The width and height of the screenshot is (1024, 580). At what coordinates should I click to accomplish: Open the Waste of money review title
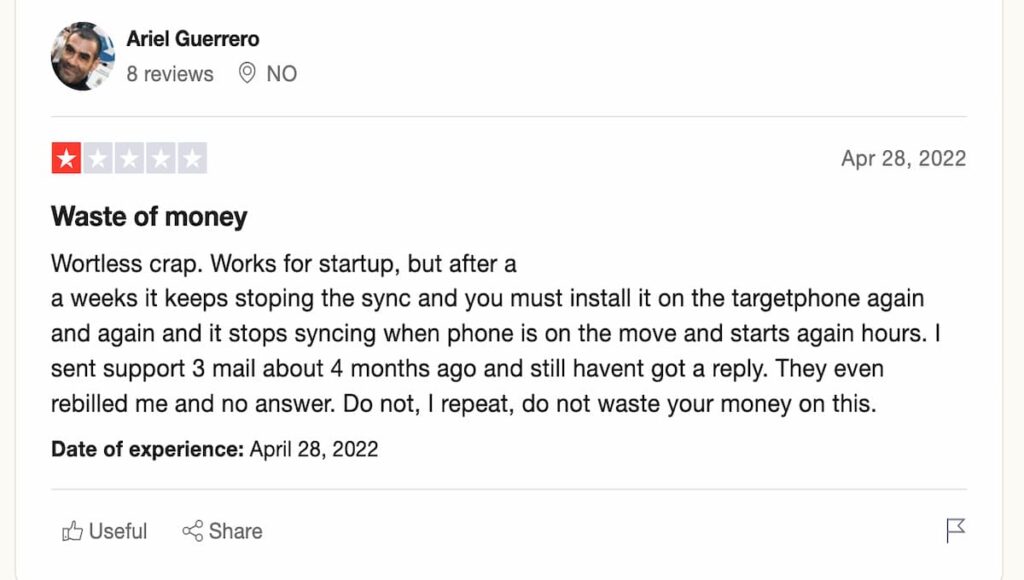150,216
